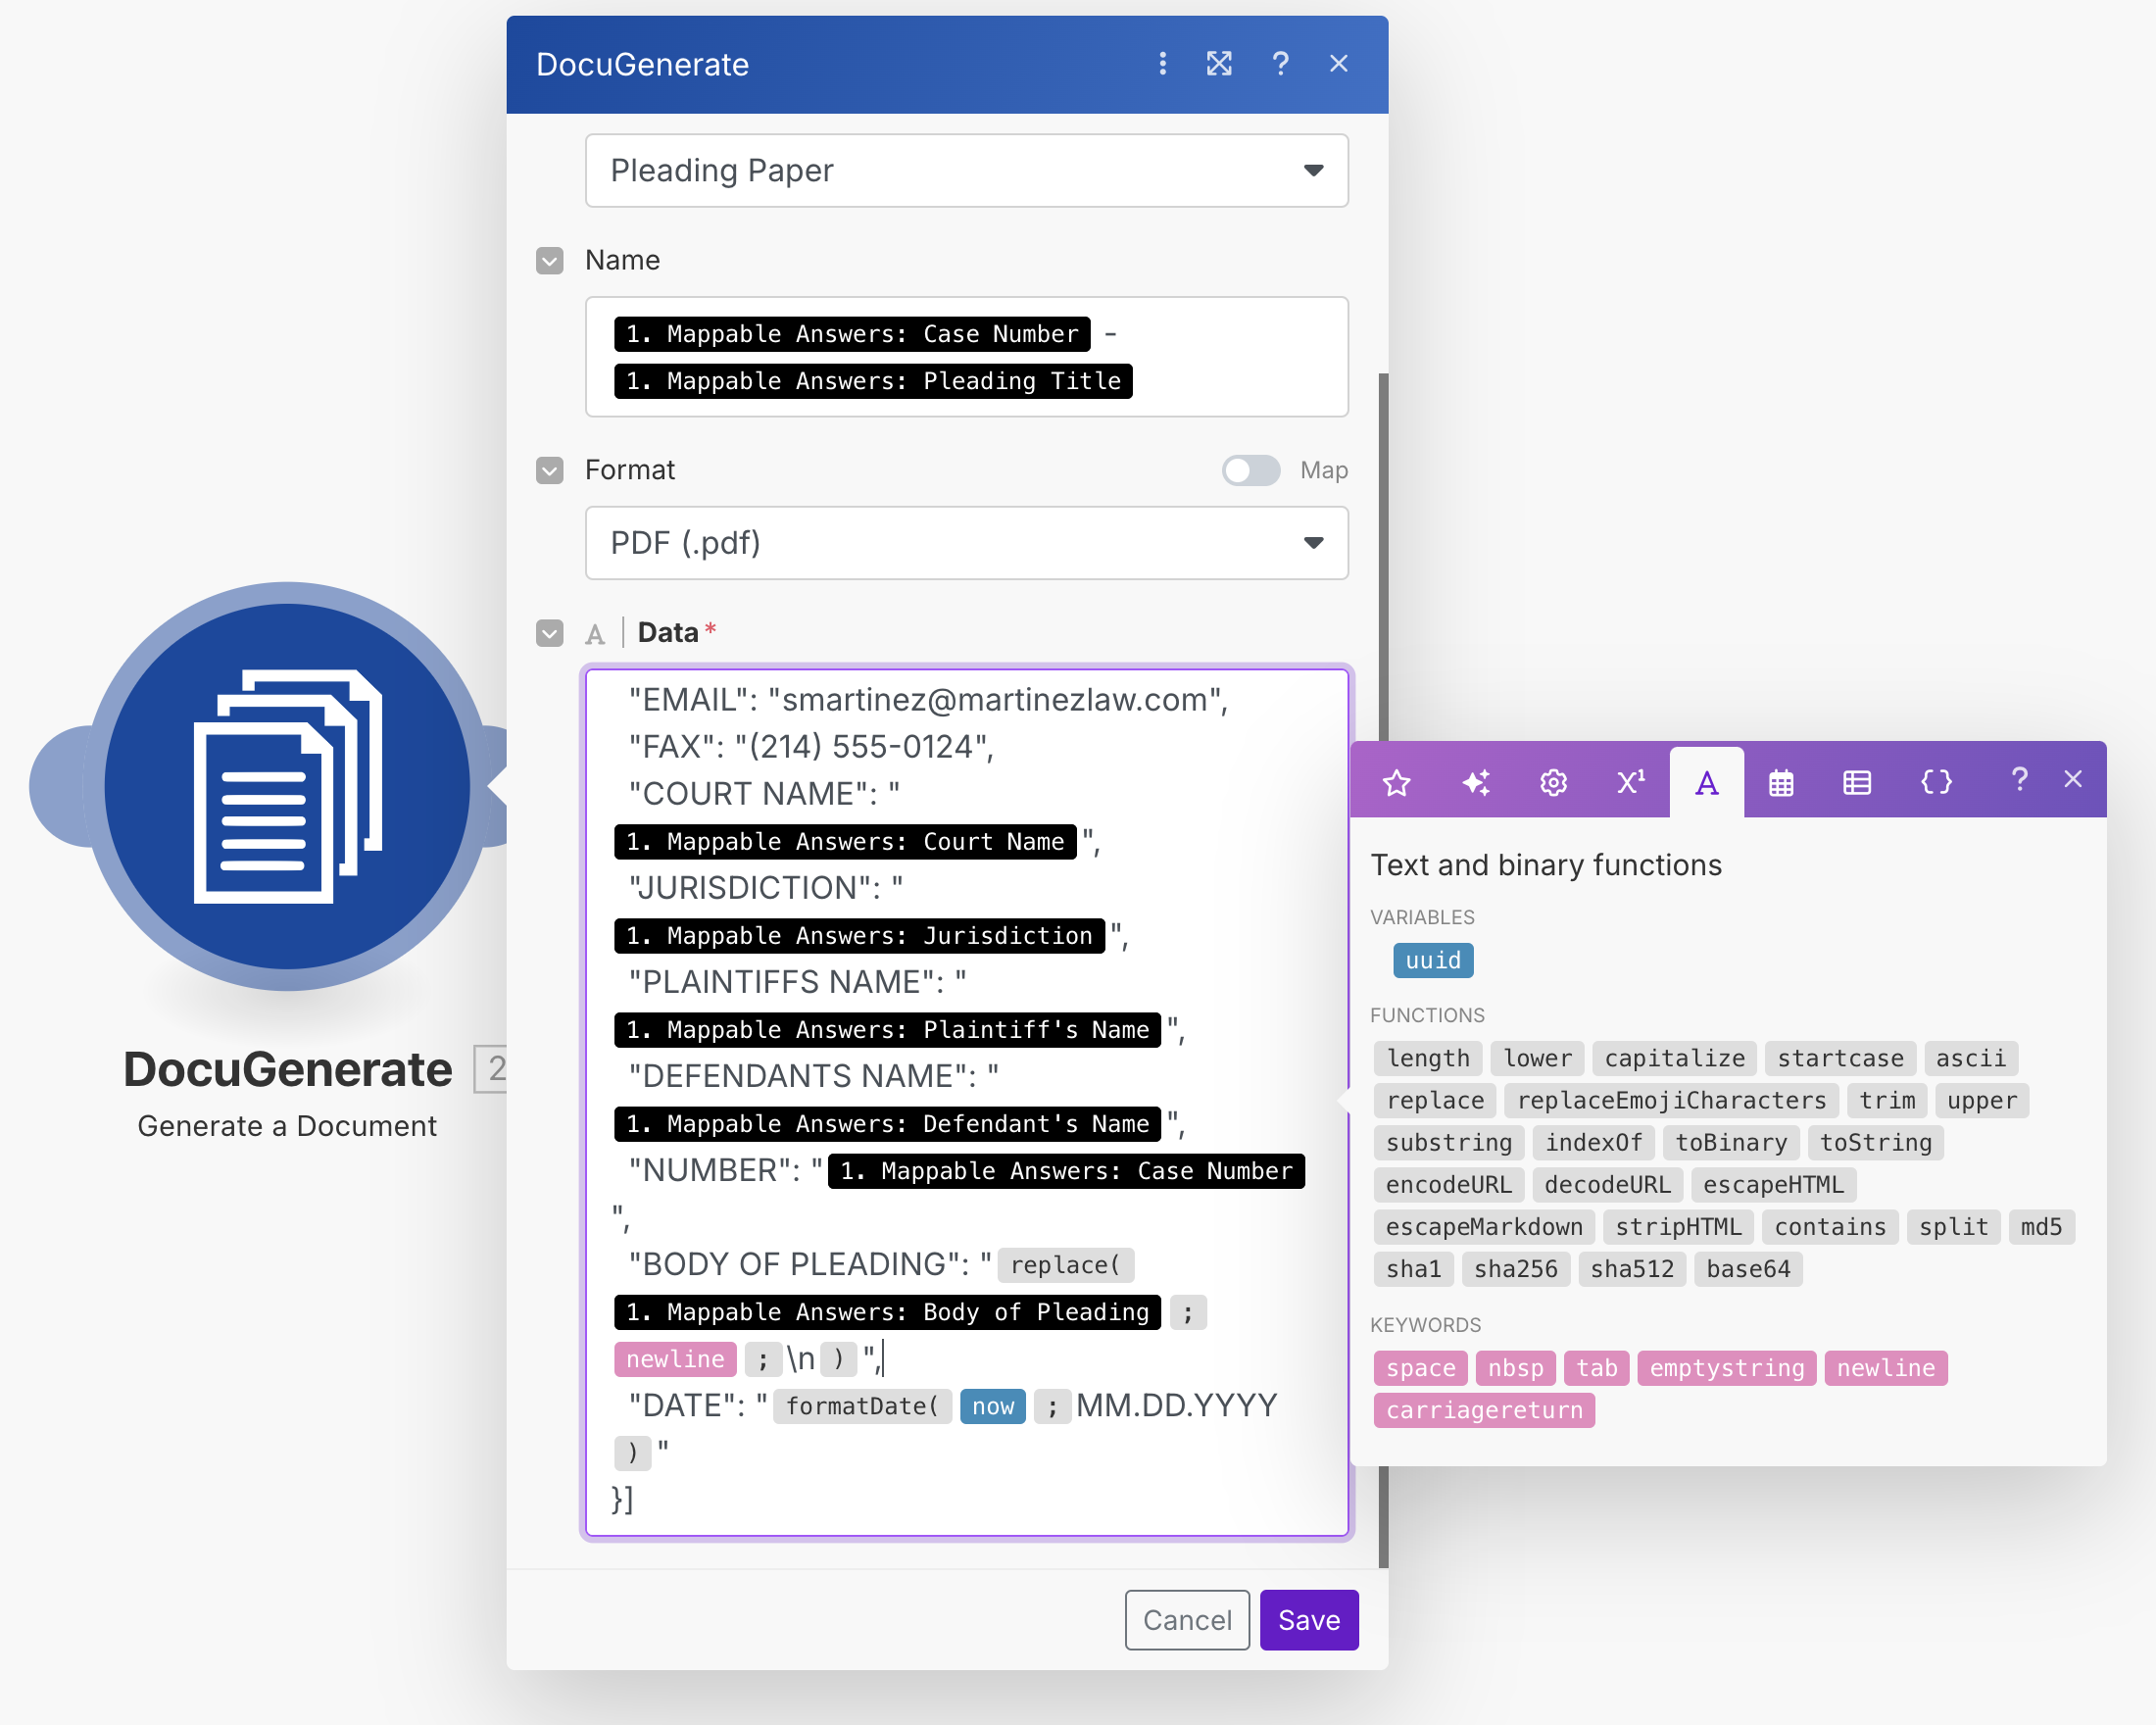Viewport: 2156px width, 1725px height.
Task: Click the Save button
Action: tap(1309, 1620)
